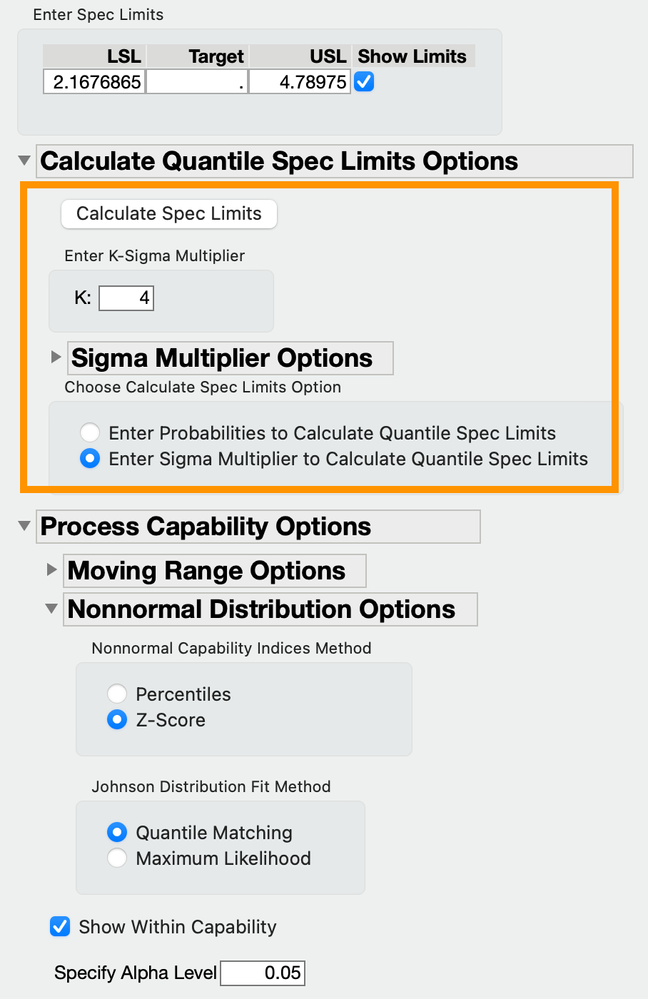Collapse Calculate Quantile Spec Limits Options section

24,161
